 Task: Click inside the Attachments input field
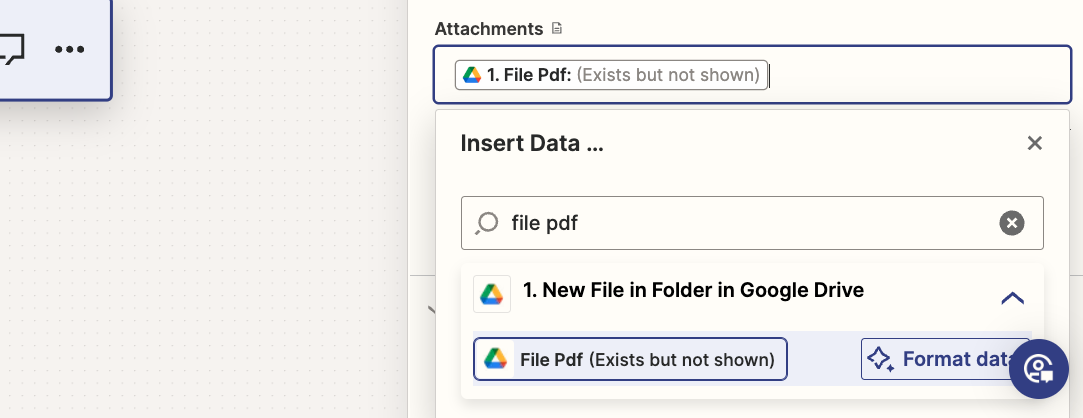[752, 75]
